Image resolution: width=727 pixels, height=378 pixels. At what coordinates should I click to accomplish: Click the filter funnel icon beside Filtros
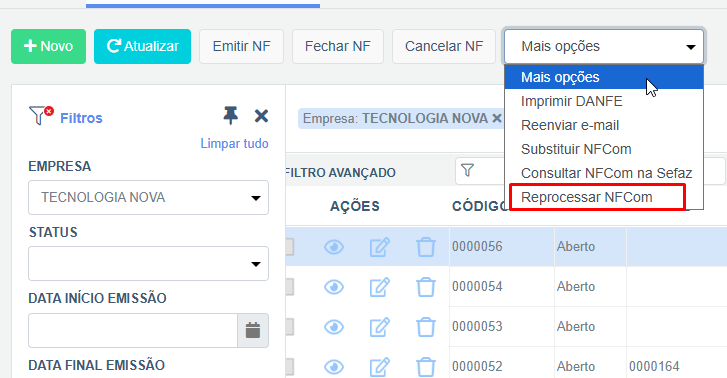40,115
